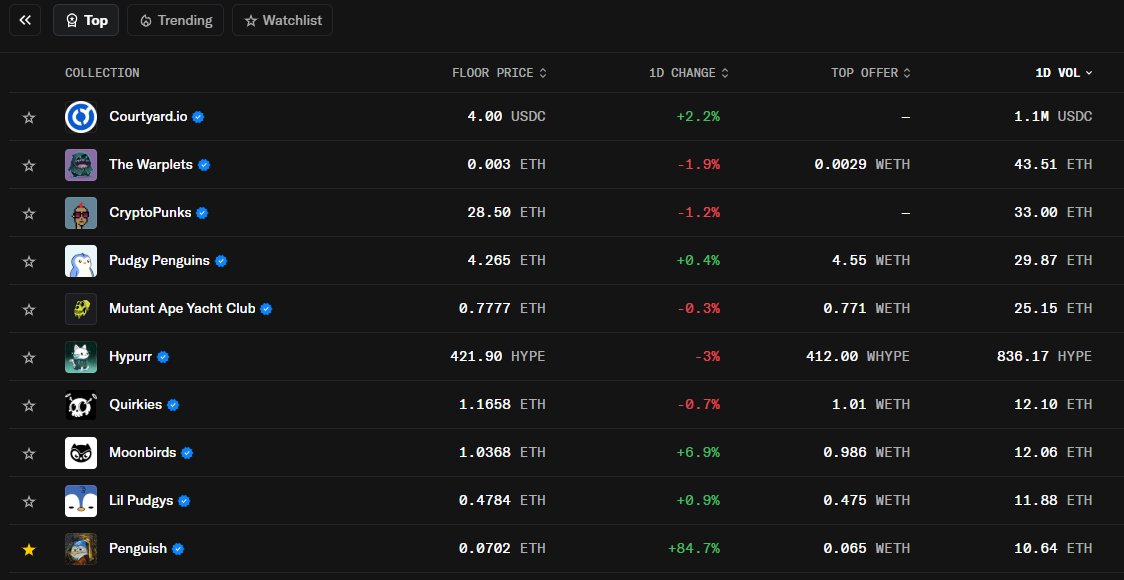Open the Courtyard.io collection avatar

[x=81, y=117]
